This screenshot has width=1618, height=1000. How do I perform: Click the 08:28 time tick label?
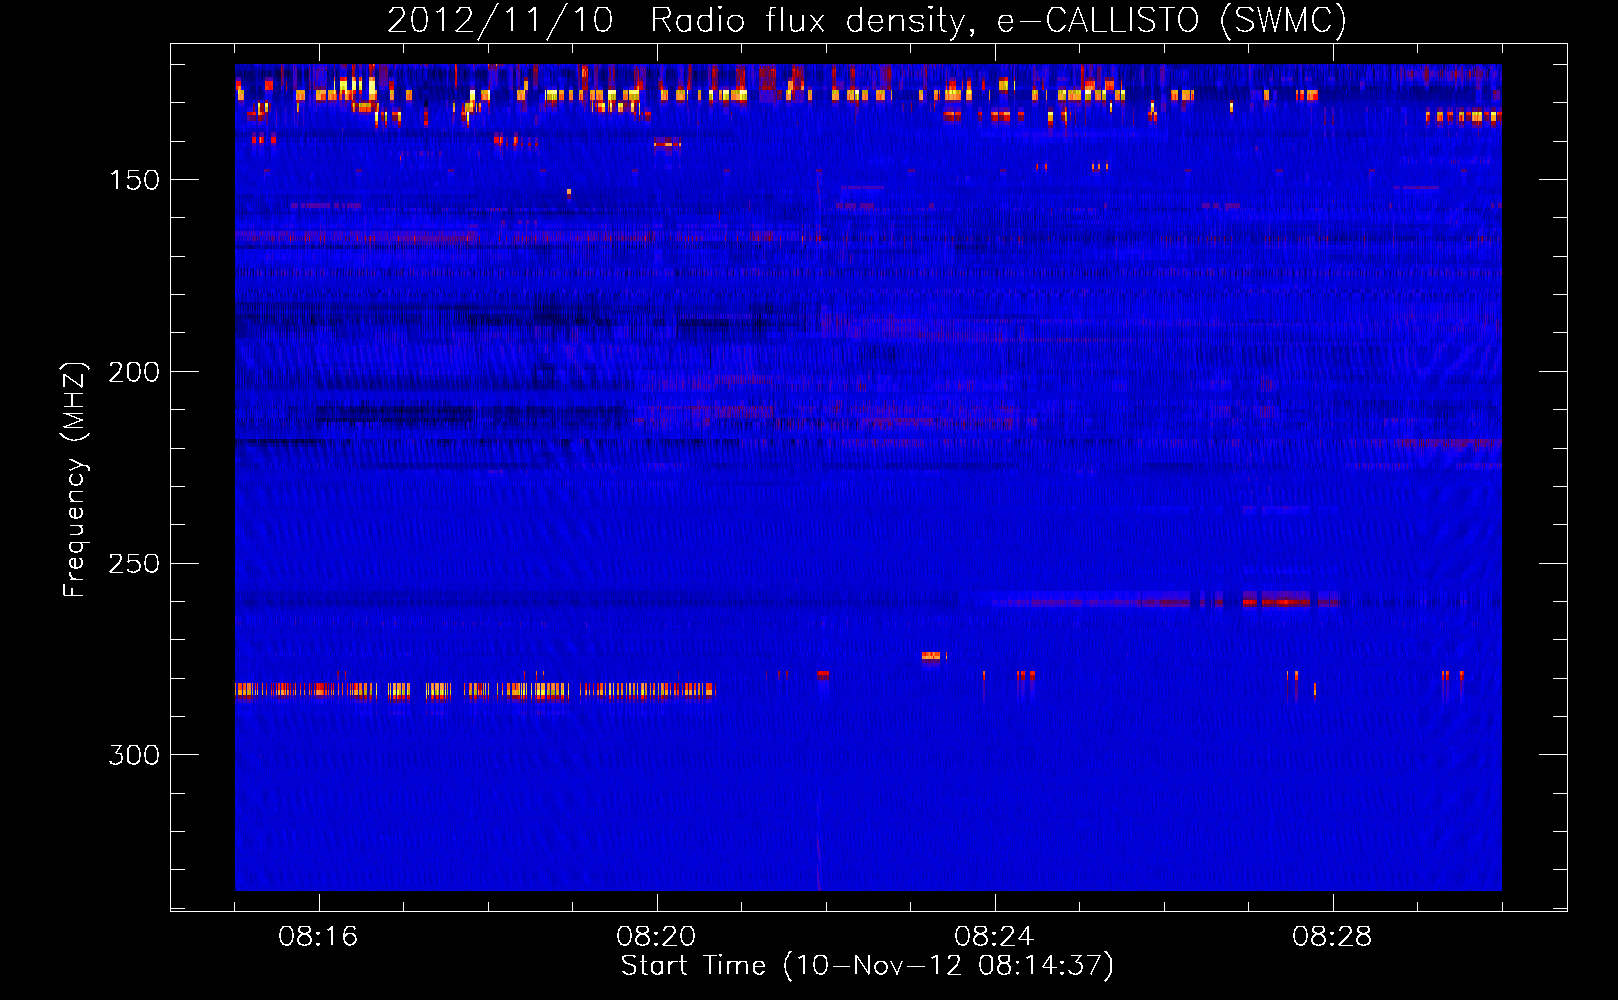[1332, 937]
